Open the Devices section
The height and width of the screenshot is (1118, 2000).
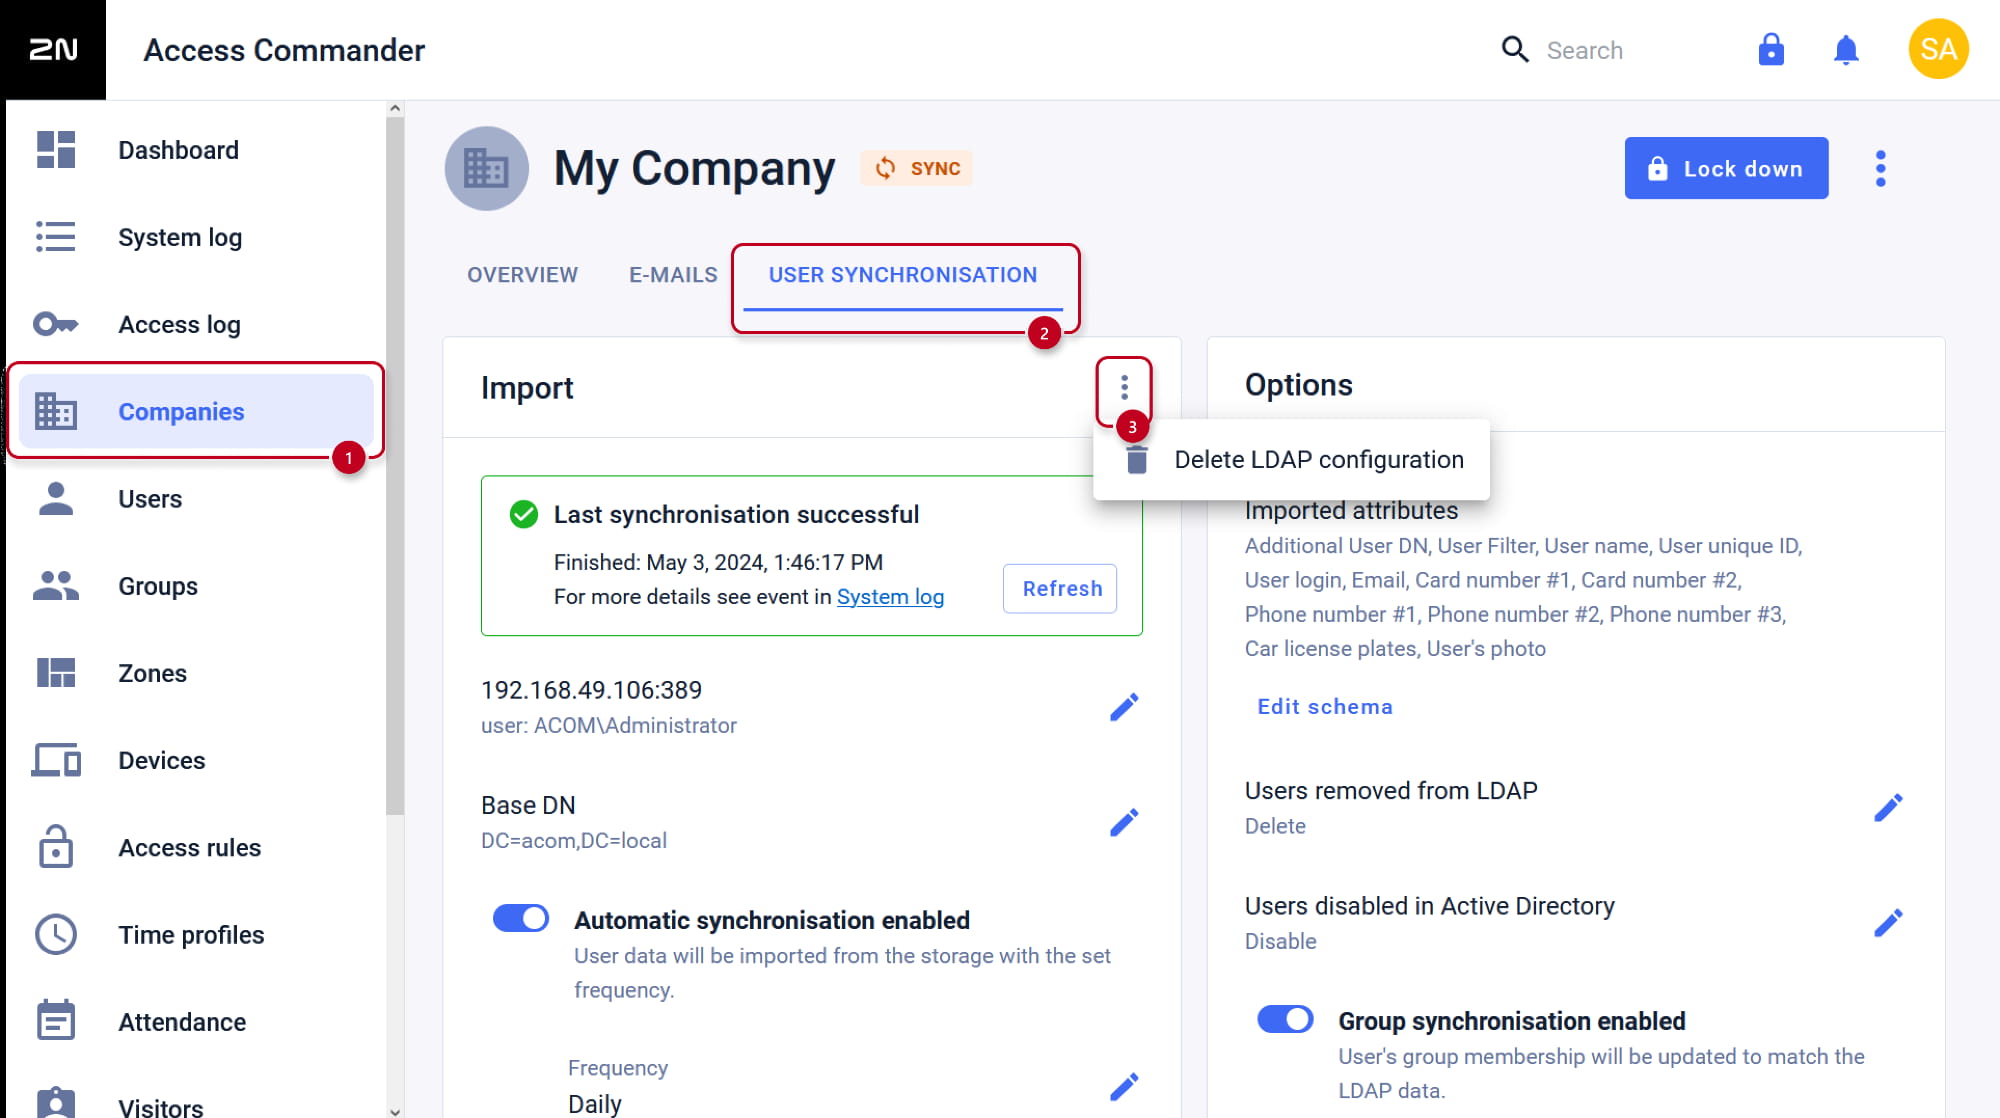195,760
